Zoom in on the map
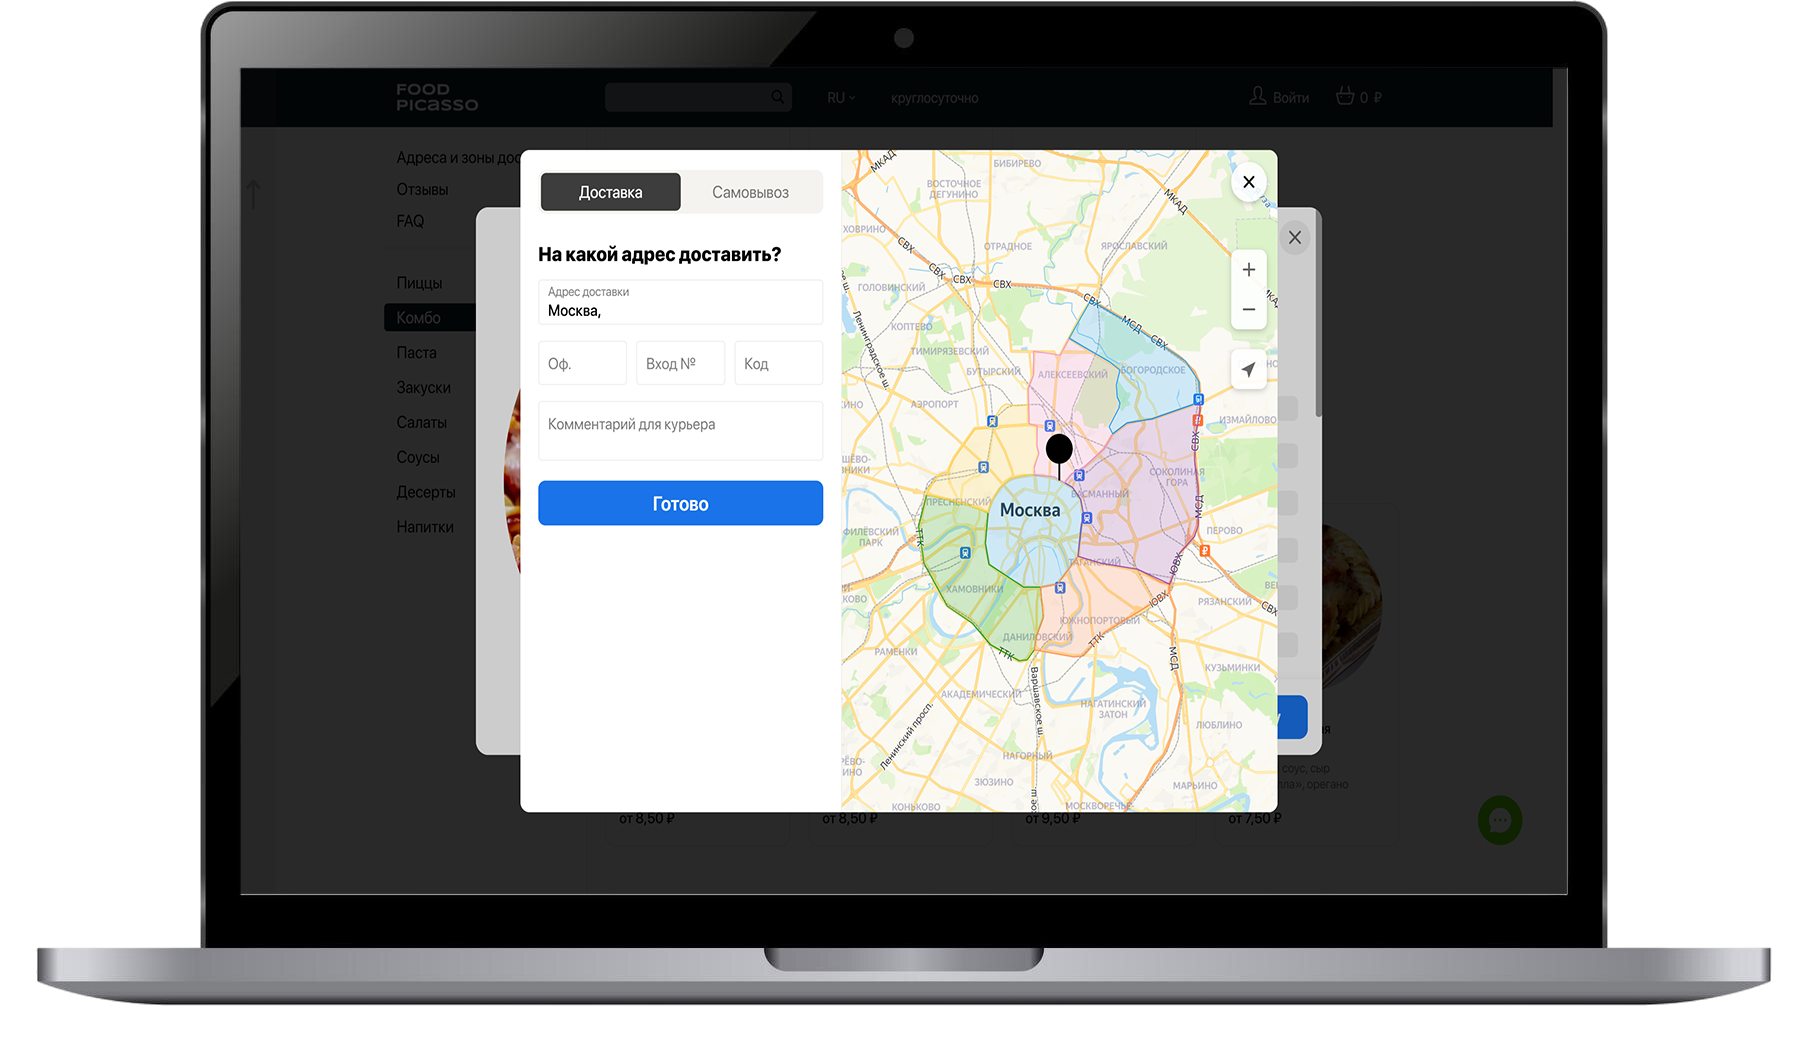Screen dimensions: 1802x1053 tap(1248, 270)
